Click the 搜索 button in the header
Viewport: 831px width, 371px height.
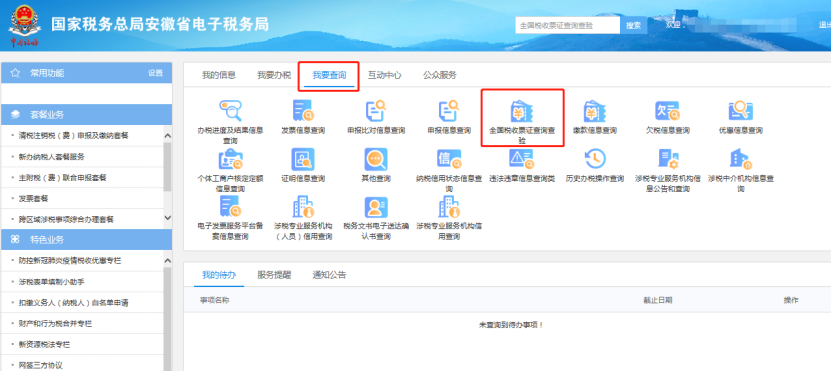[633, 25]
